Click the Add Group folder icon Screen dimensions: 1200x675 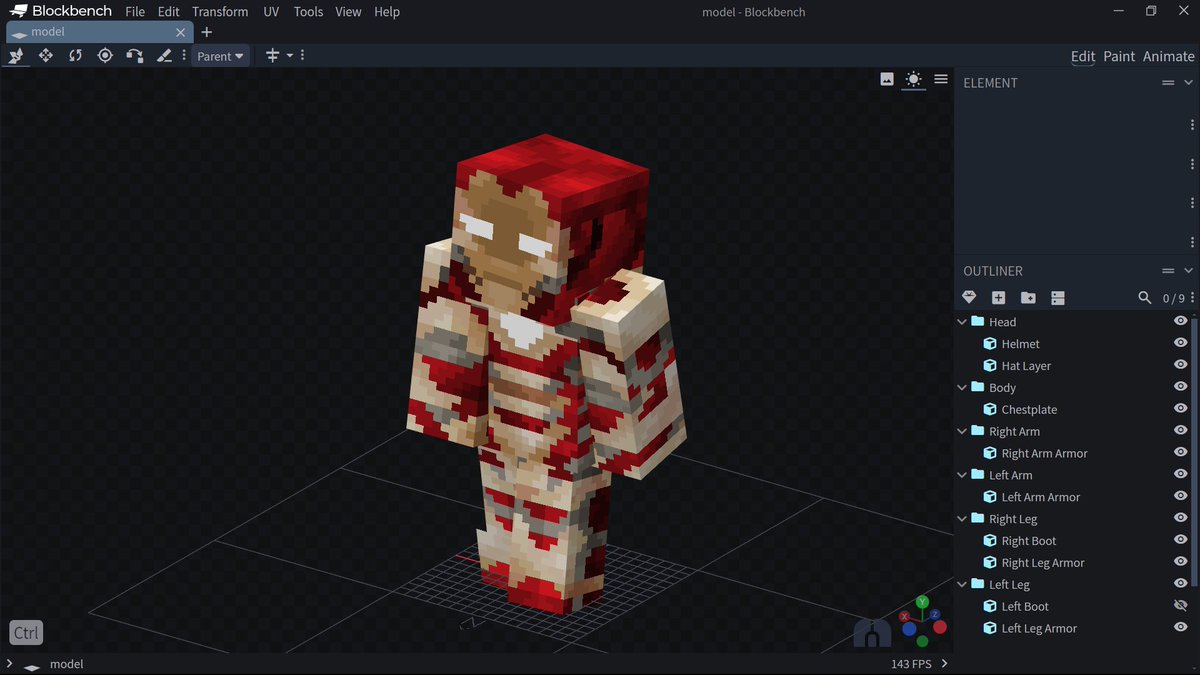[x=1028, y=298]
